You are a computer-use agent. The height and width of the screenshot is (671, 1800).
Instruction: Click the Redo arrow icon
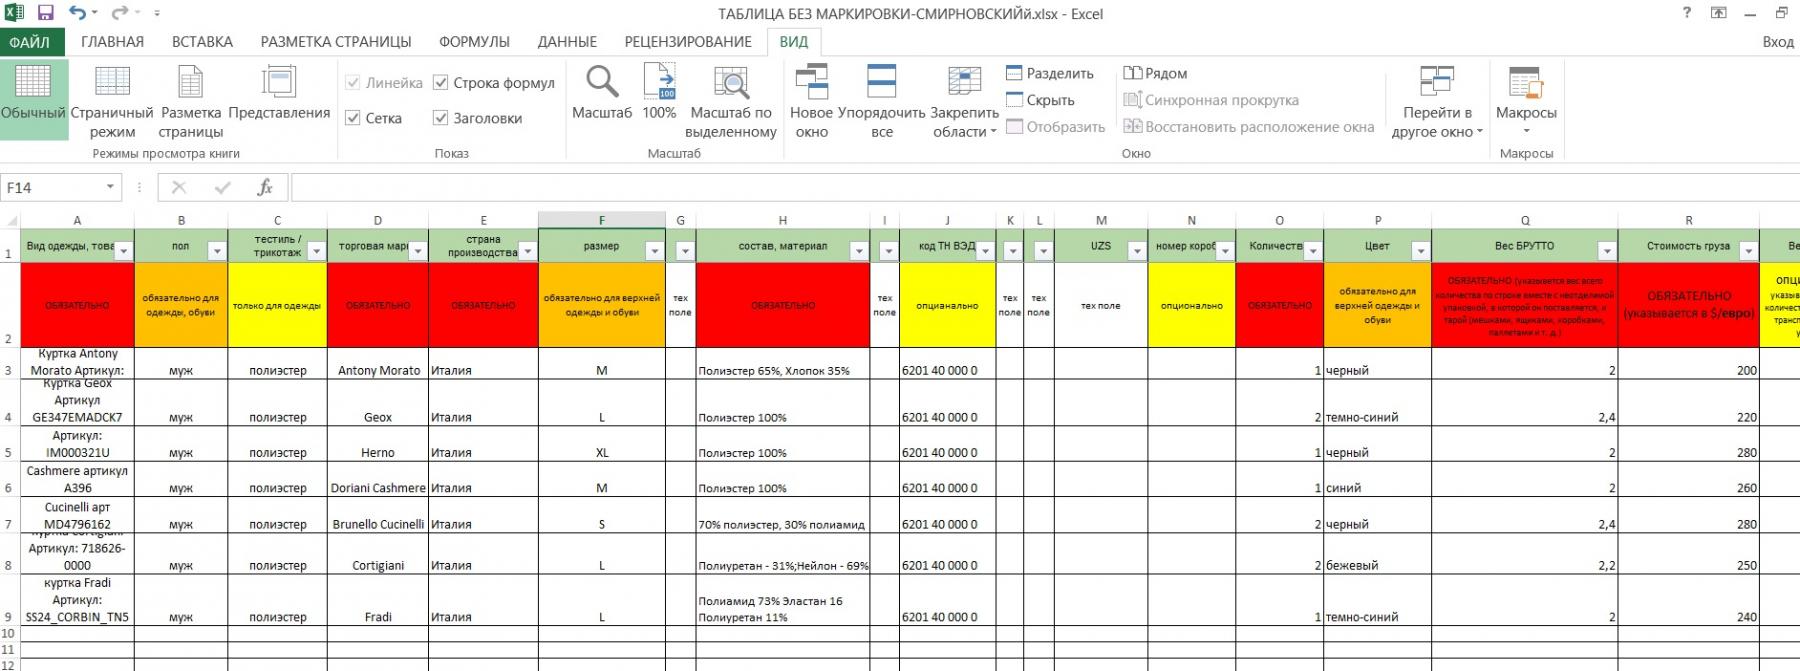[x=120, y=13]
